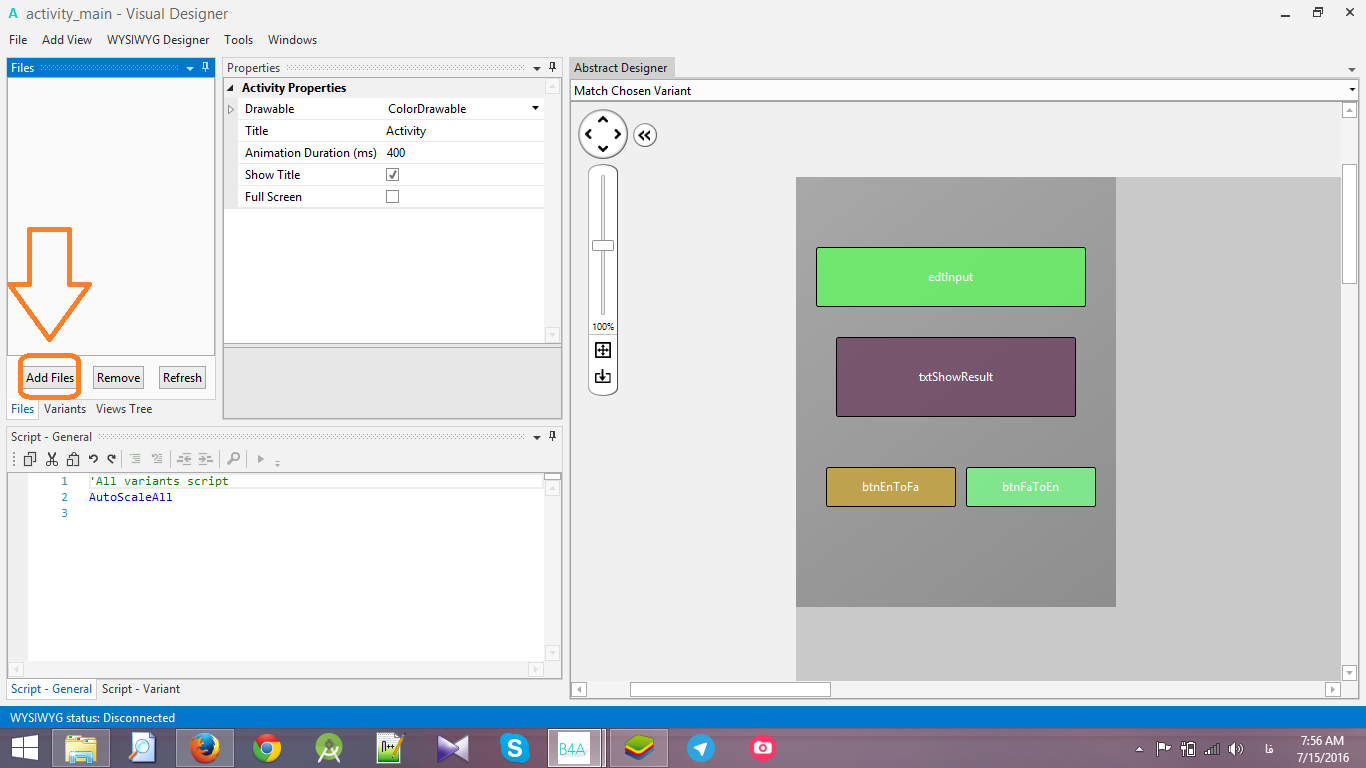The image size is (1366, 768).
Task: Open the Drawable ColorDrawable dropdown
Action: point(535,109)
